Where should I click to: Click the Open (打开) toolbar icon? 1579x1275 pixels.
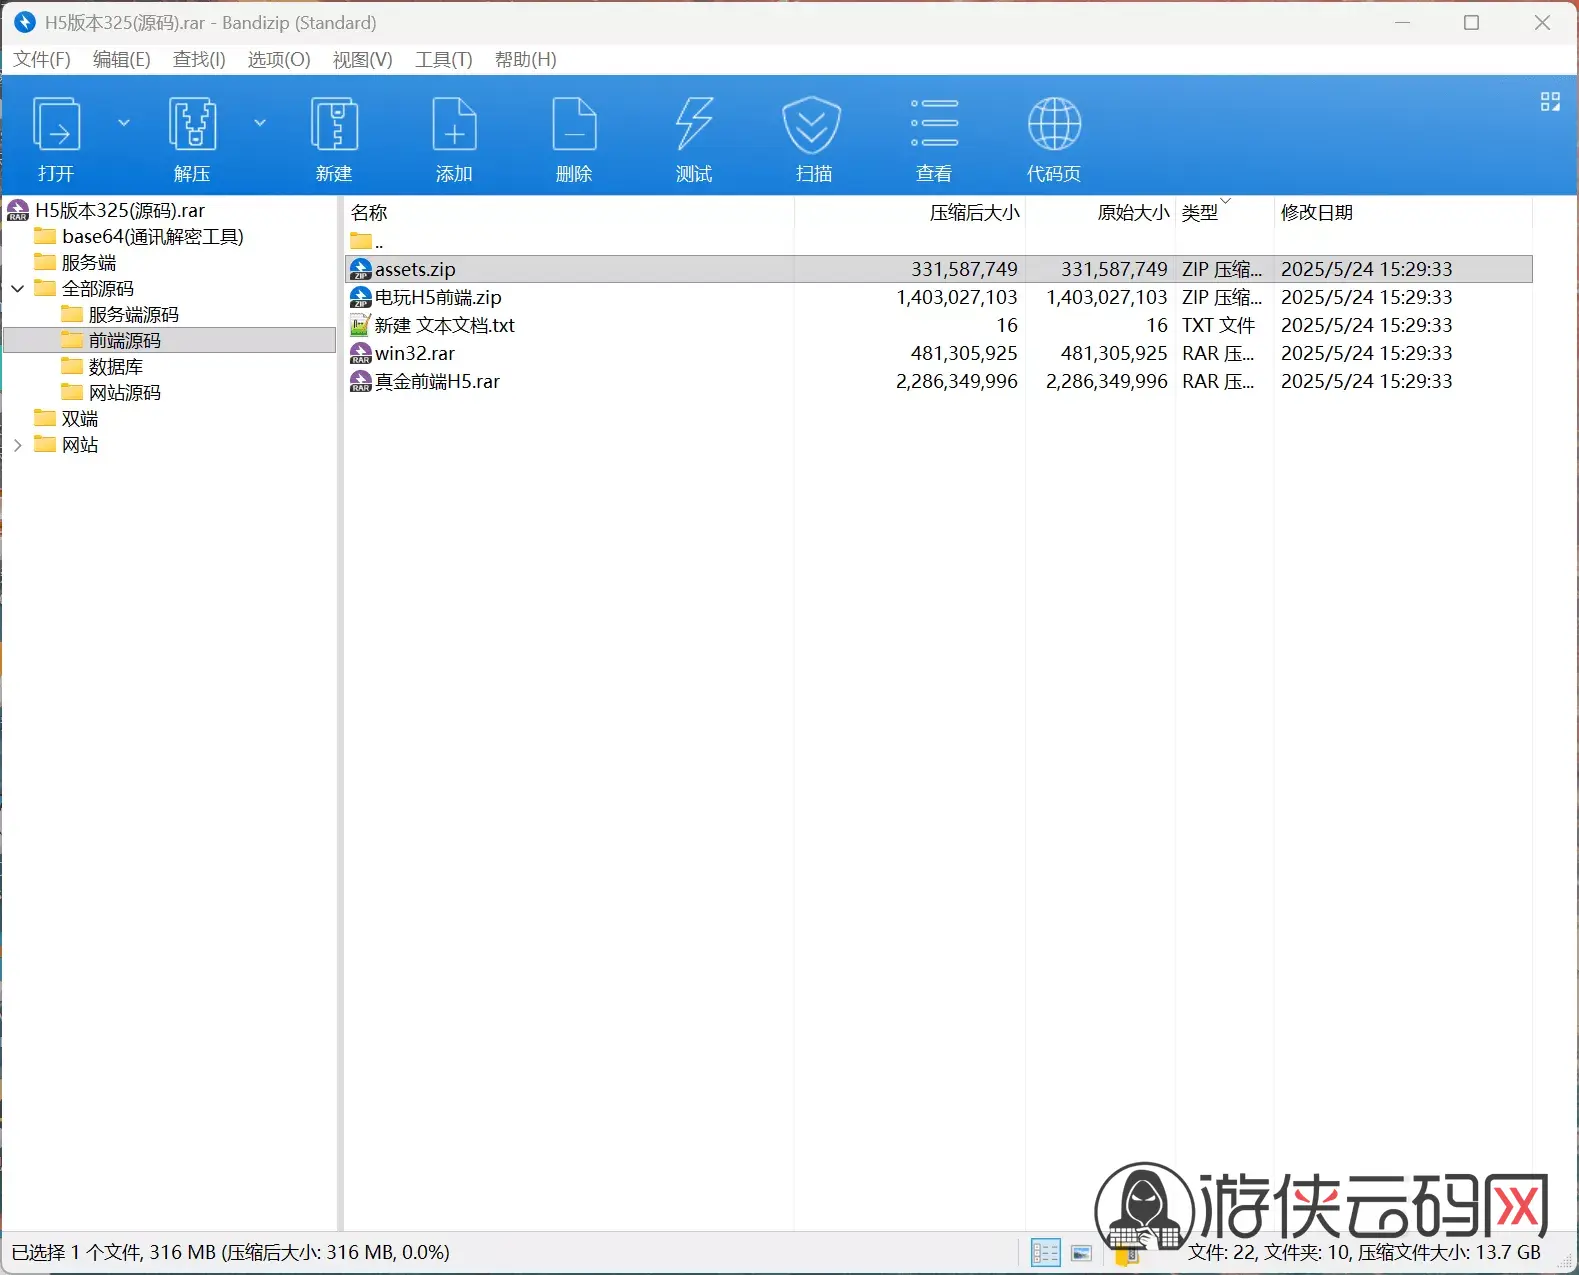(56, 125)
